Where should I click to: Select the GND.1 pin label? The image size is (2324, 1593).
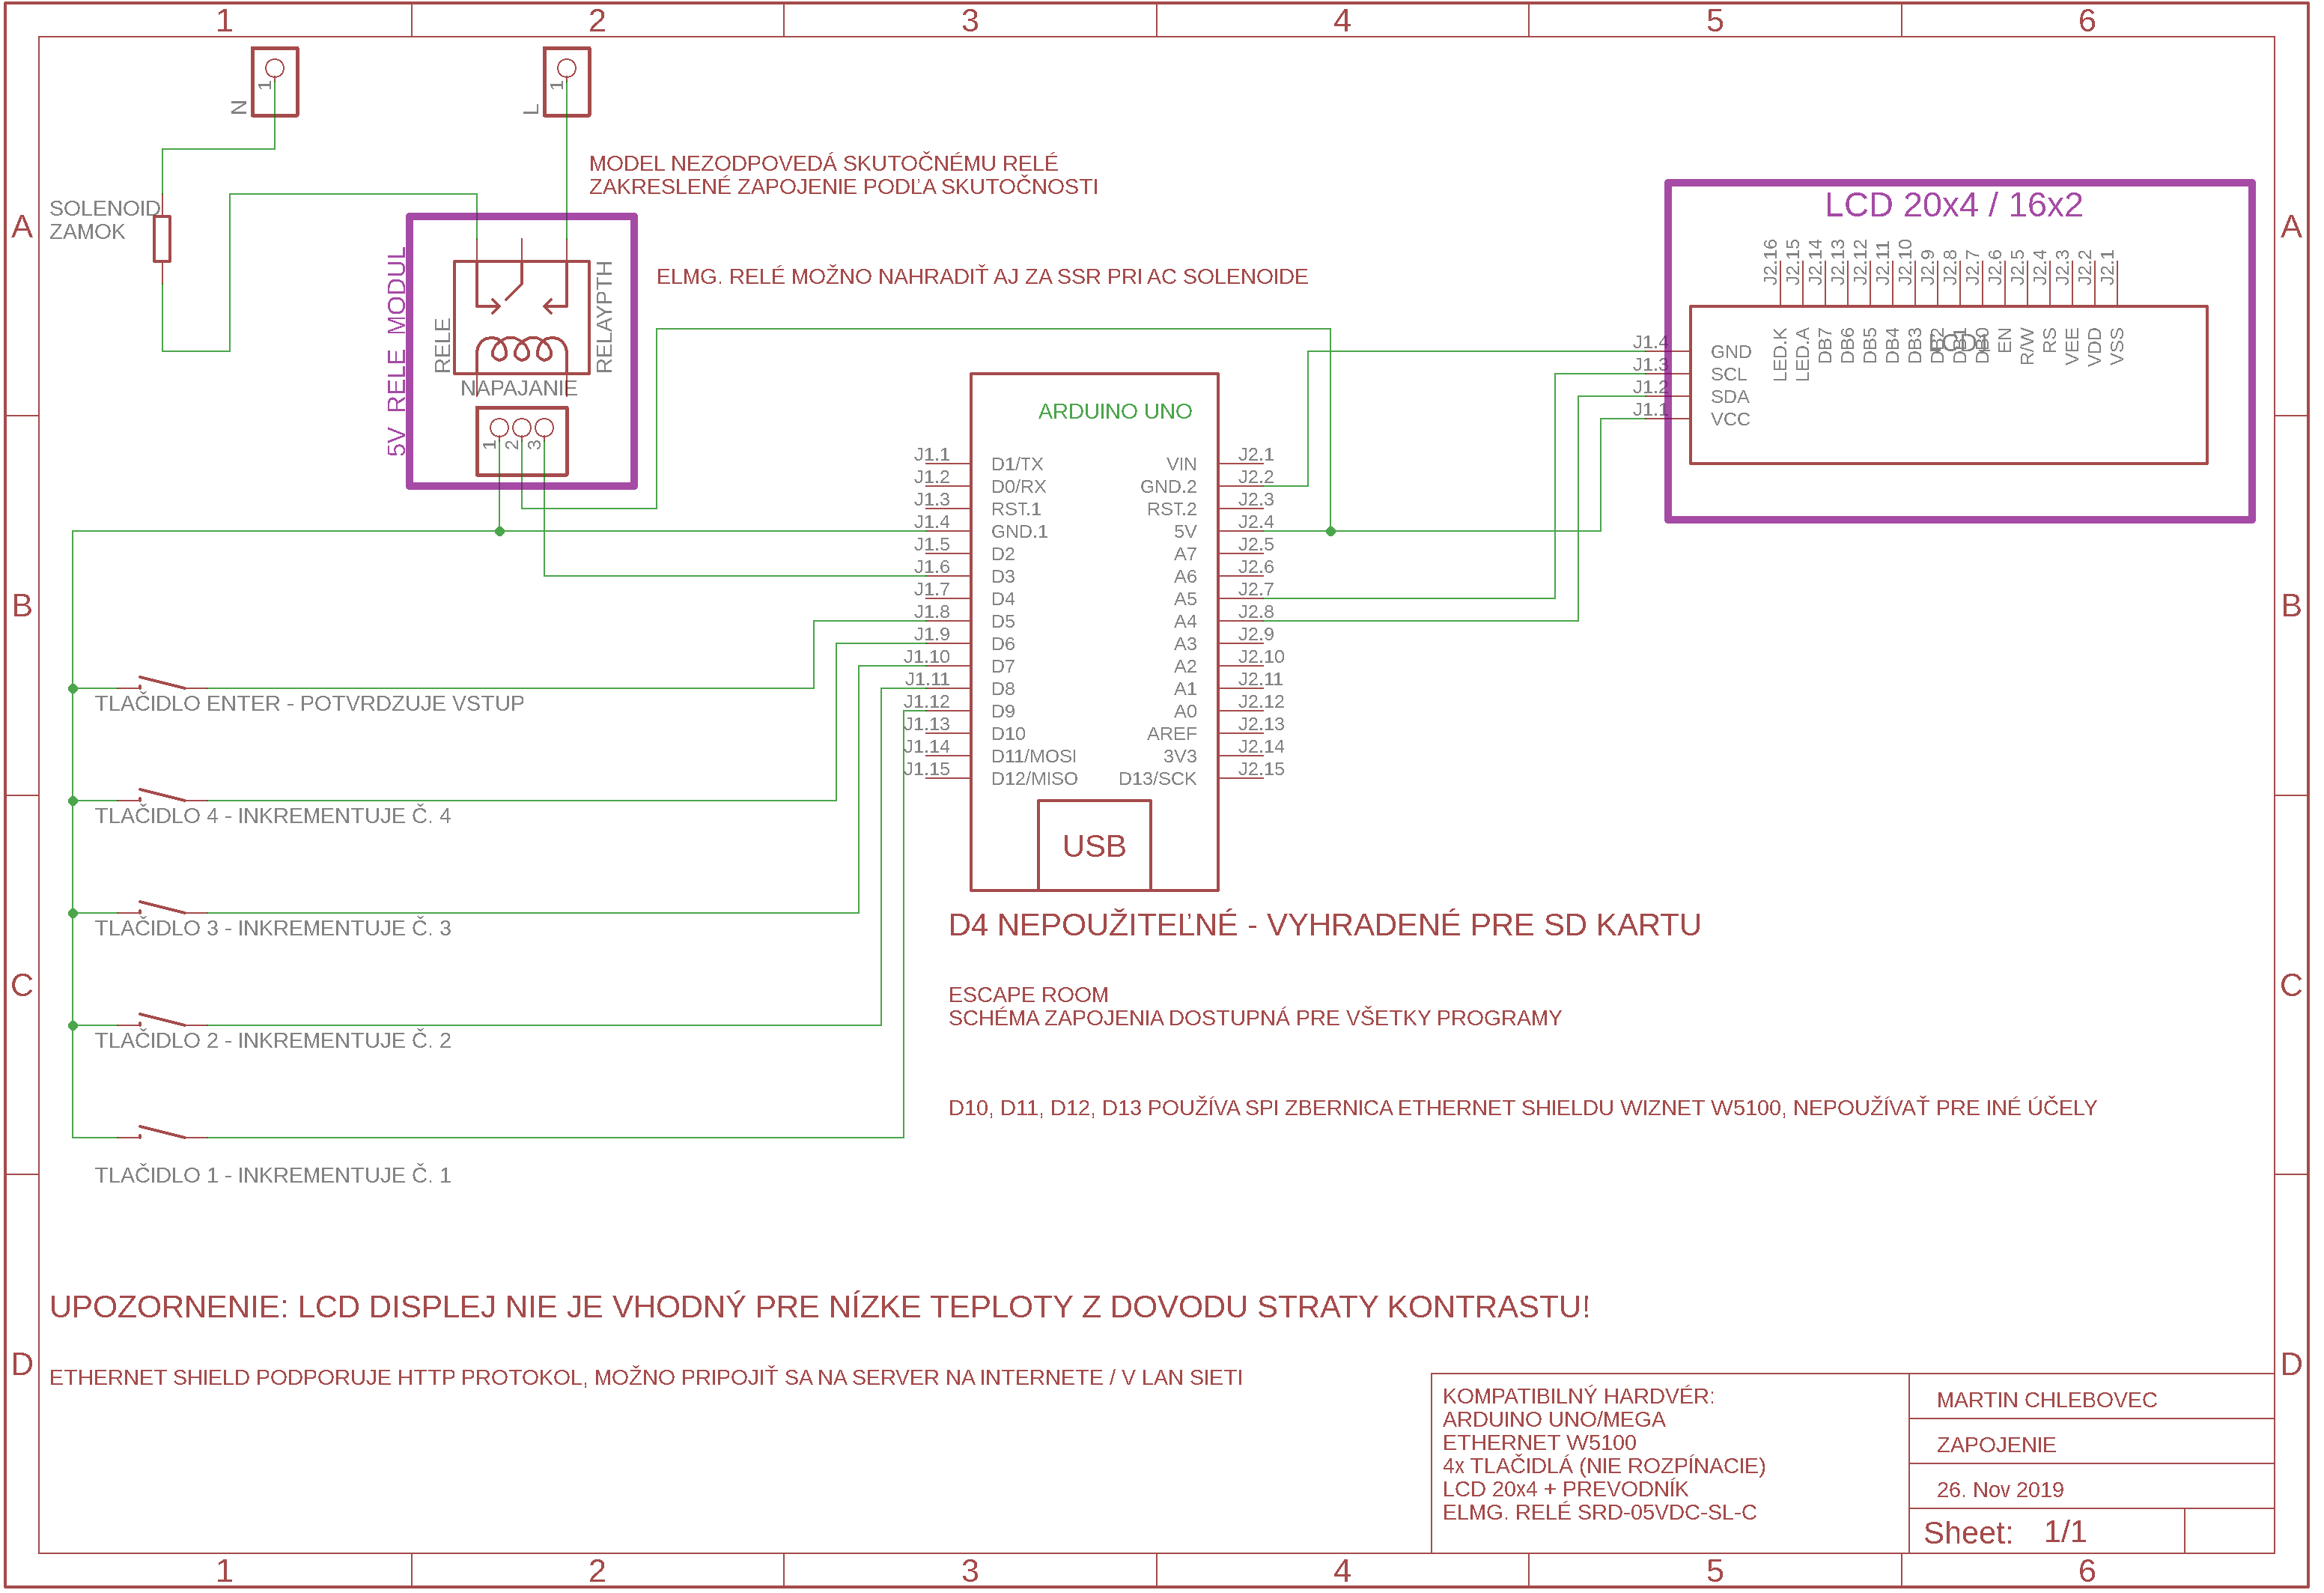[1019, 531]
